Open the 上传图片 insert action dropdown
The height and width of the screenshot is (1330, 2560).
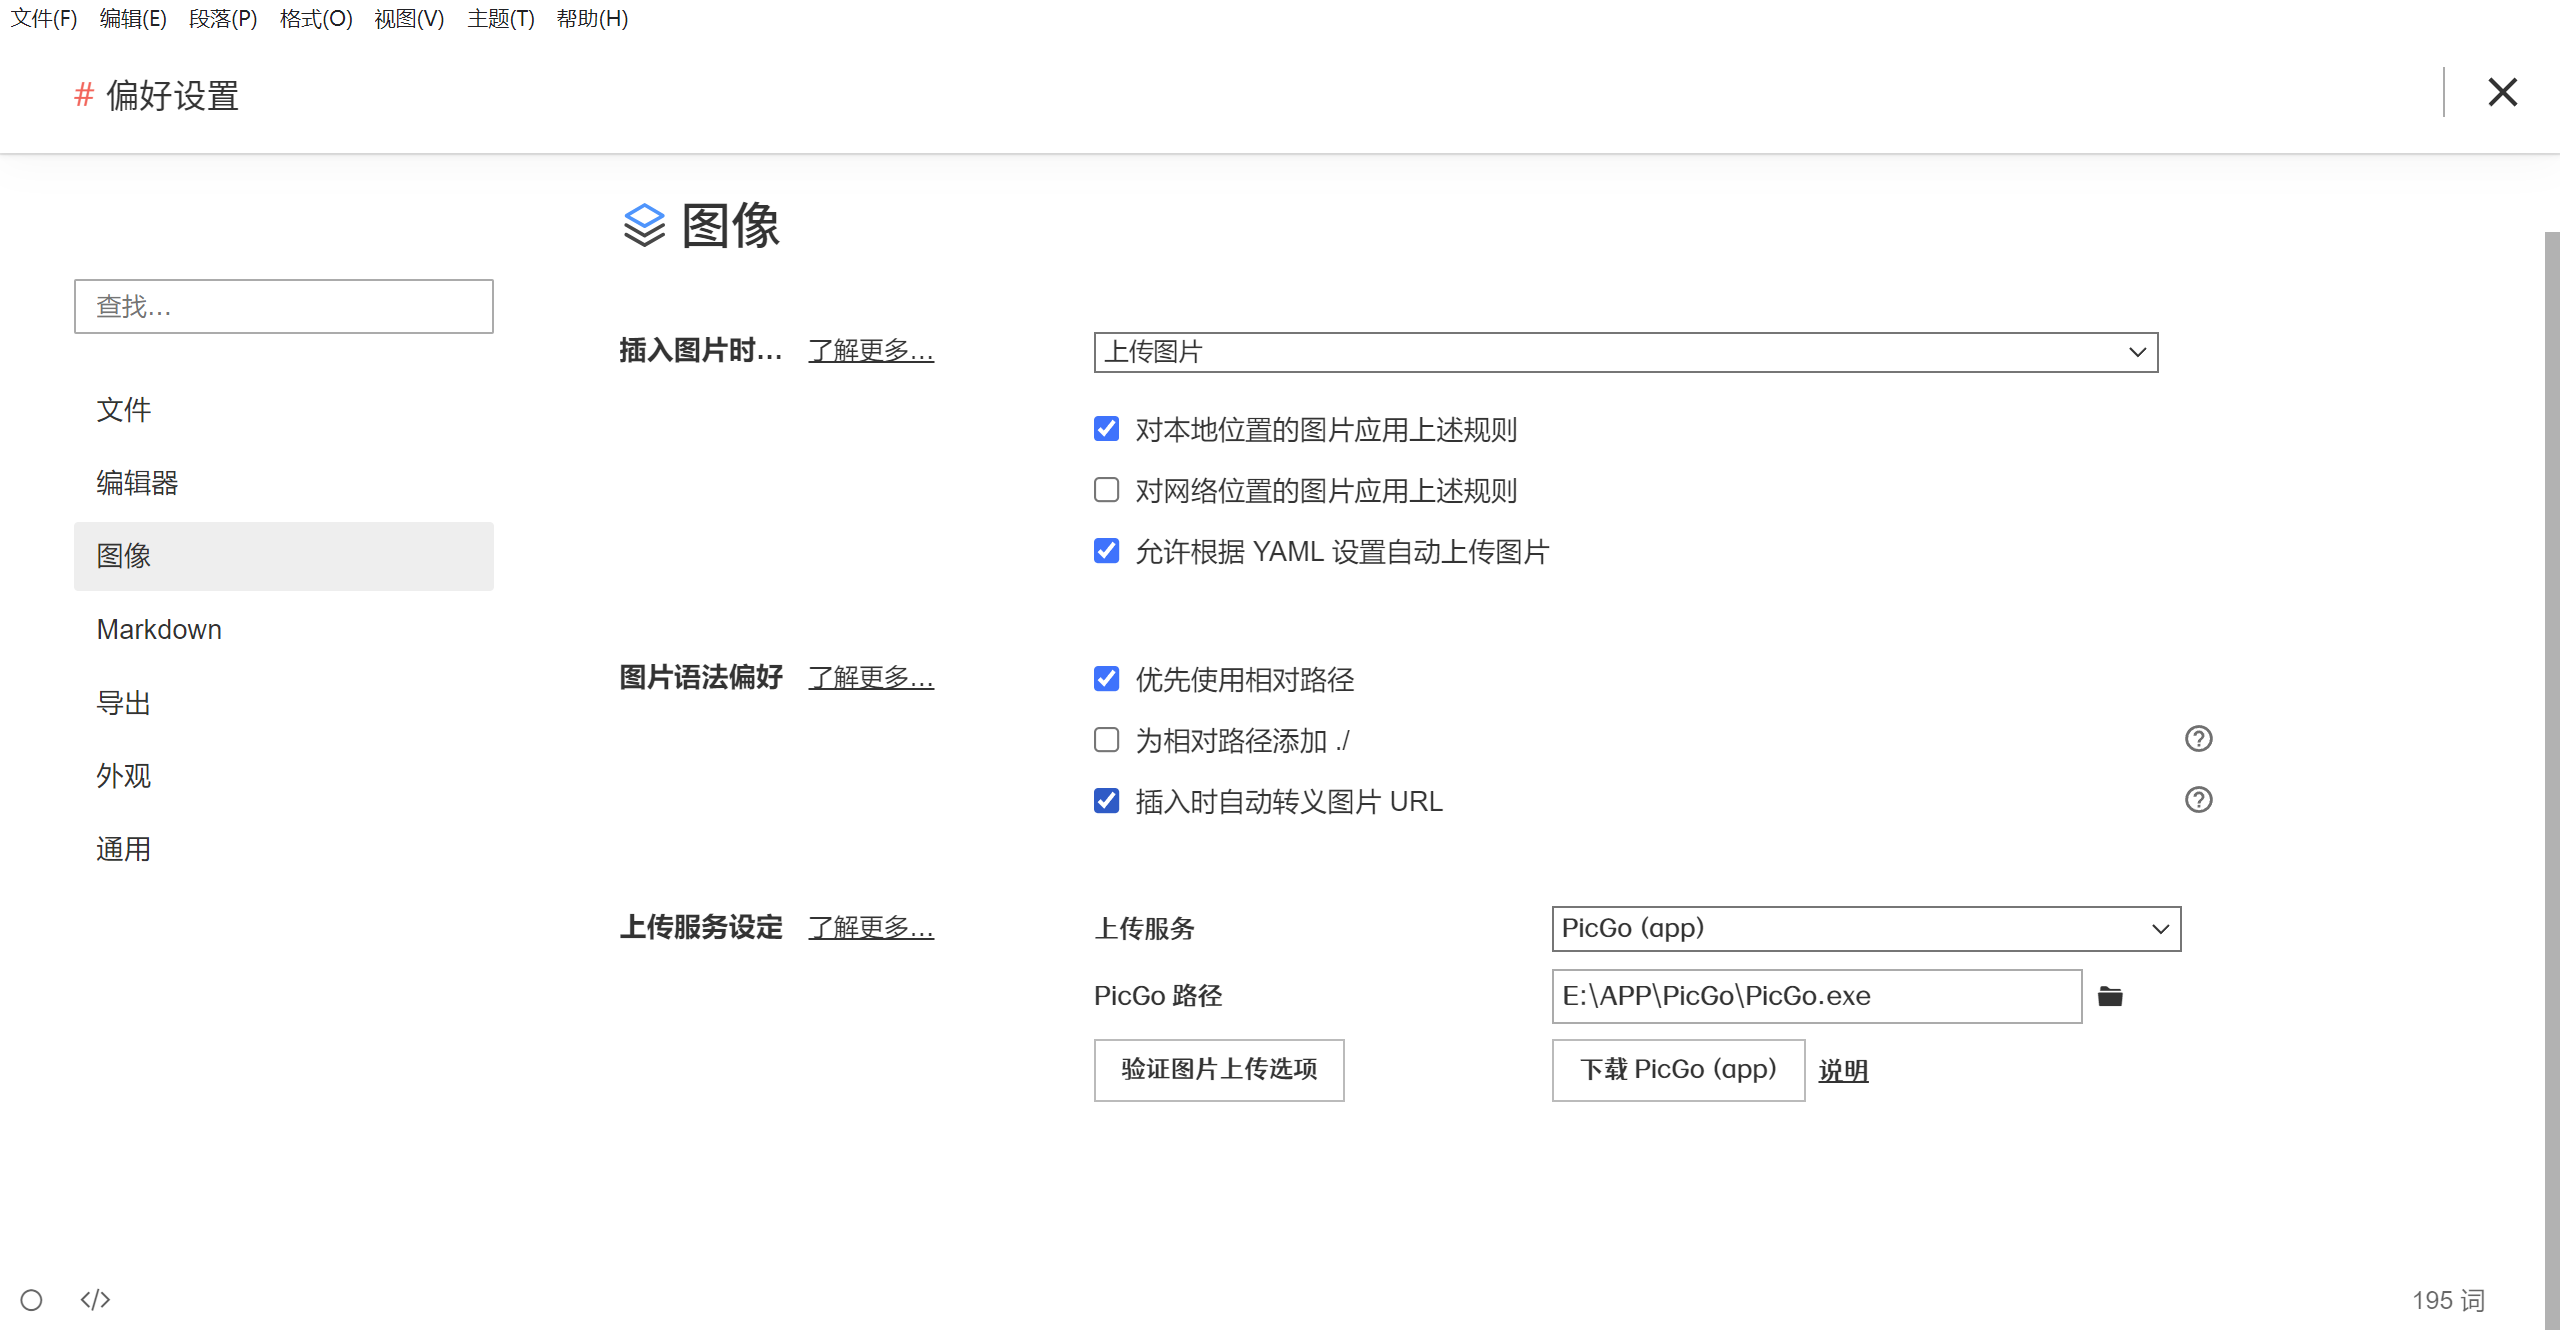pyautogui.click(x=1625, y=352)
